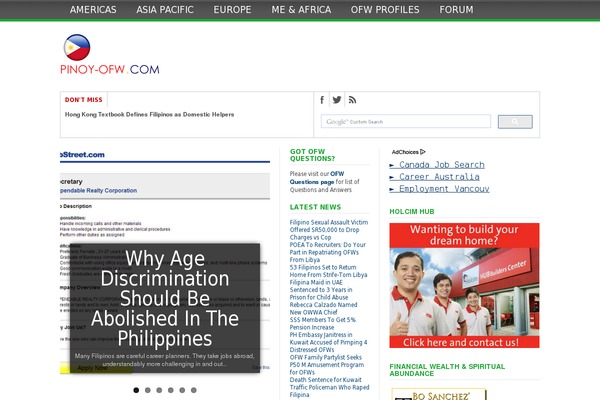The height and width of the screenshot is (400, 600).
Task: Read POEA To Recruiters news item
Action: [x=328, y=252]
